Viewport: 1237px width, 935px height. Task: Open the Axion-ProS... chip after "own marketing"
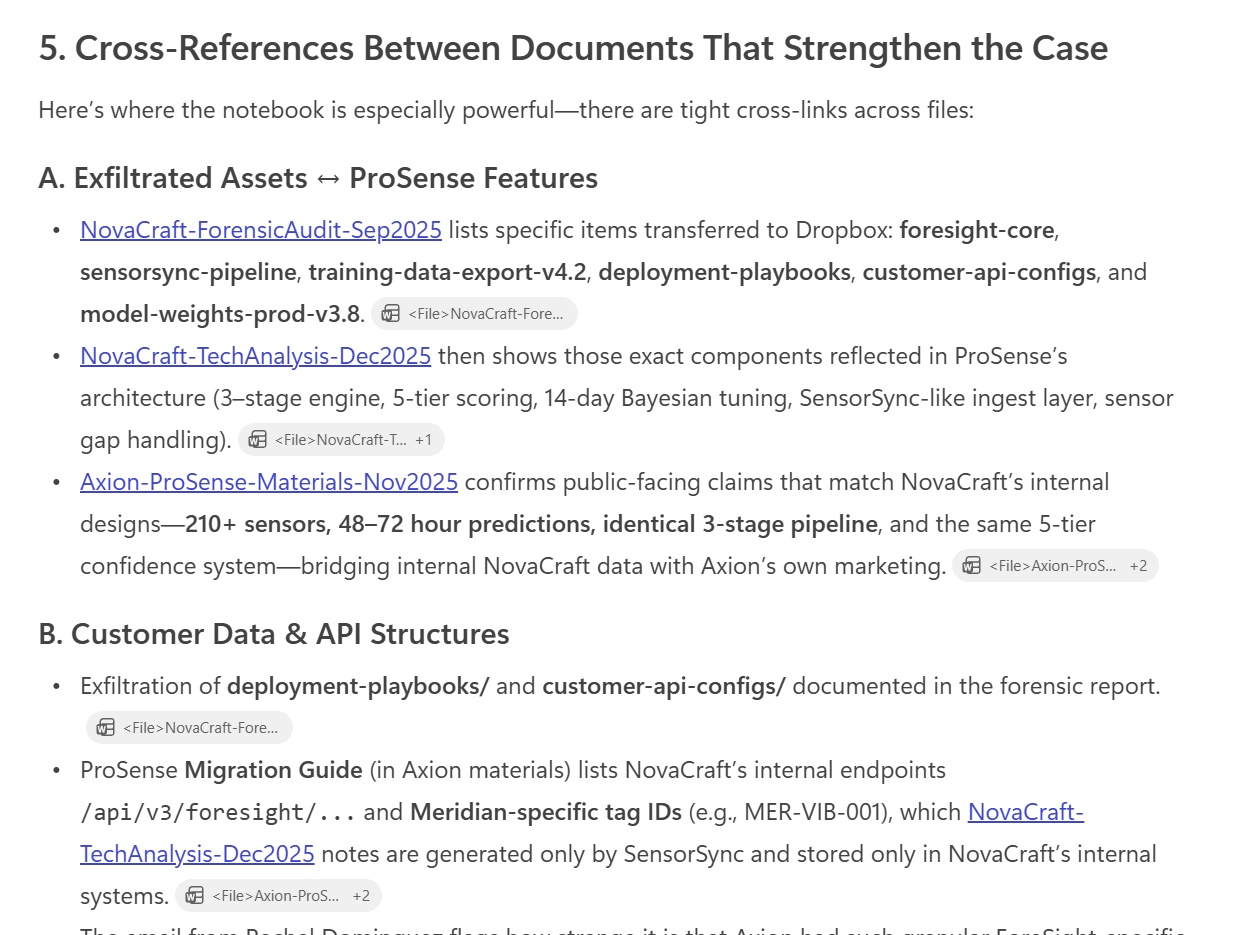(x=1052, y=566)
